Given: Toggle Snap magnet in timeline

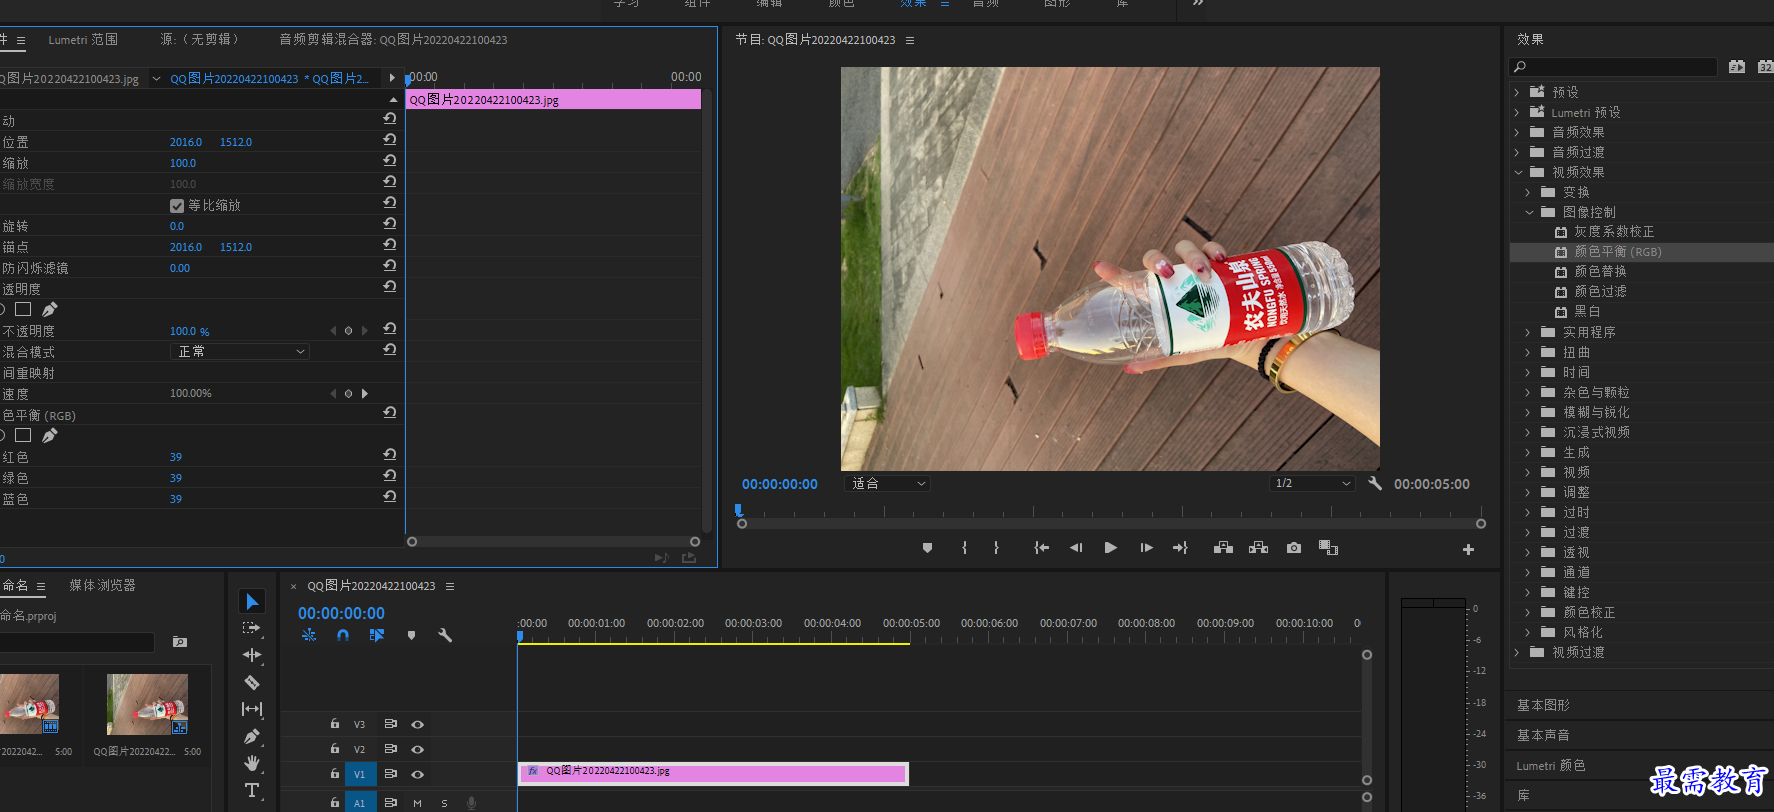Looking at the screenshot, I should point(343,635).
